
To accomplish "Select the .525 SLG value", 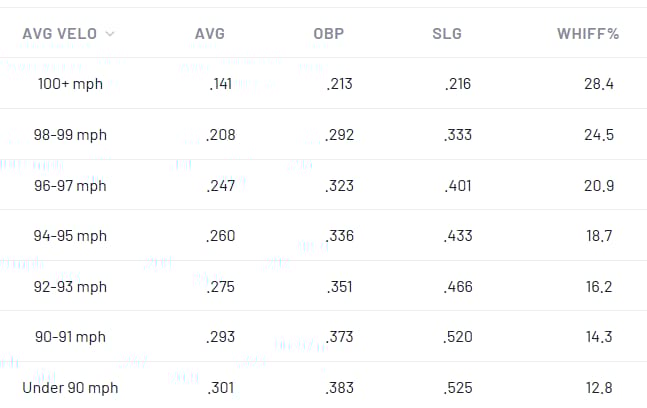I will coord(457,388).
